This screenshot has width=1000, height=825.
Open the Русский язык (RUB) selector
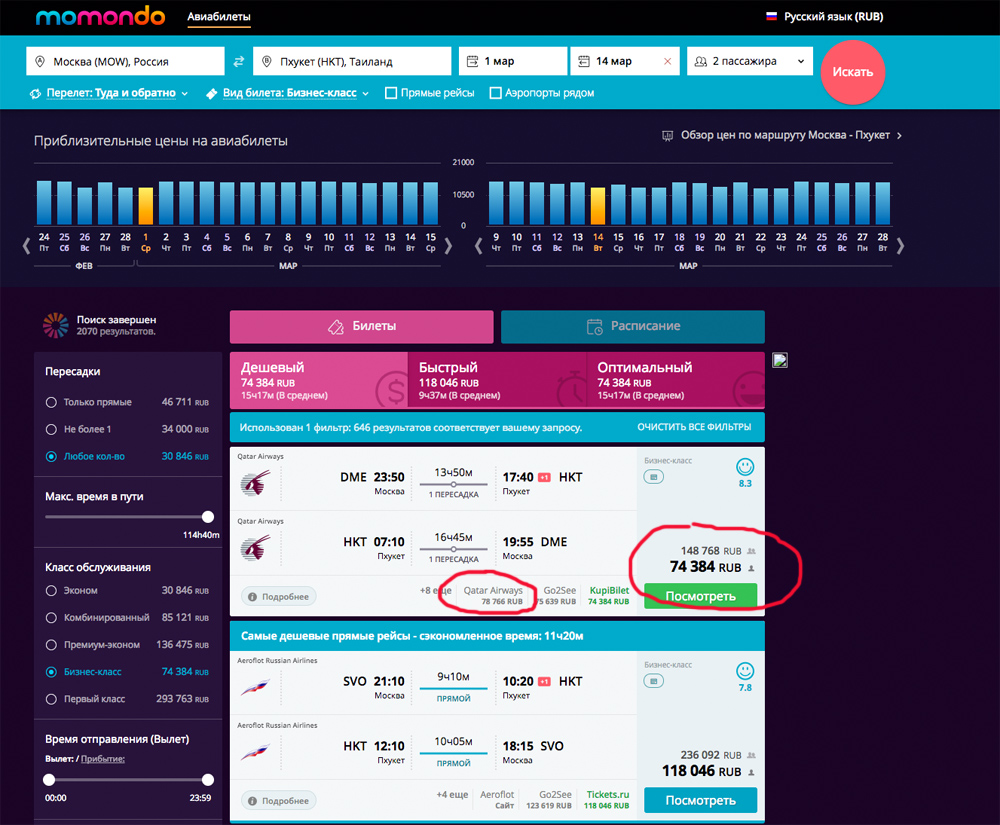tap(825, 17)
